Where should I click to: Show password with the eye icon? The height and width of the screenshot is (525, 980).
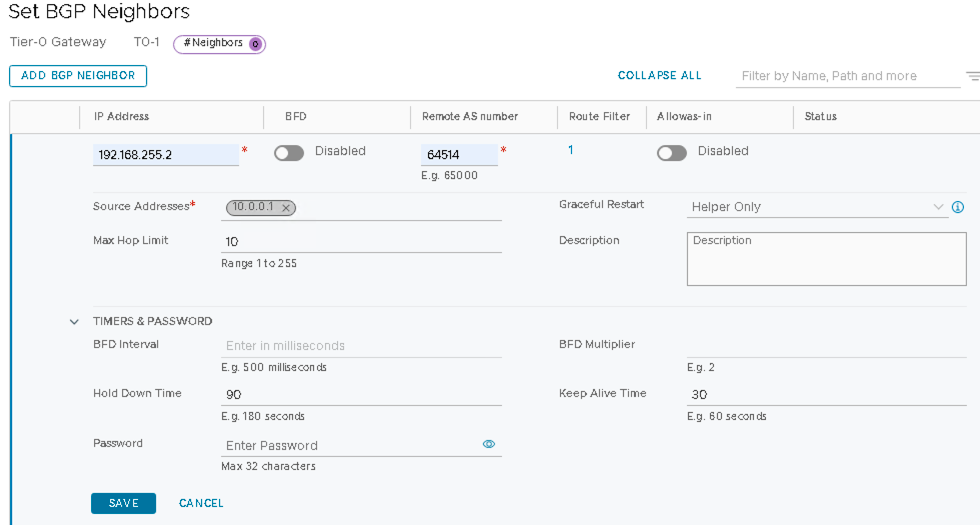[x=489, y=444]
